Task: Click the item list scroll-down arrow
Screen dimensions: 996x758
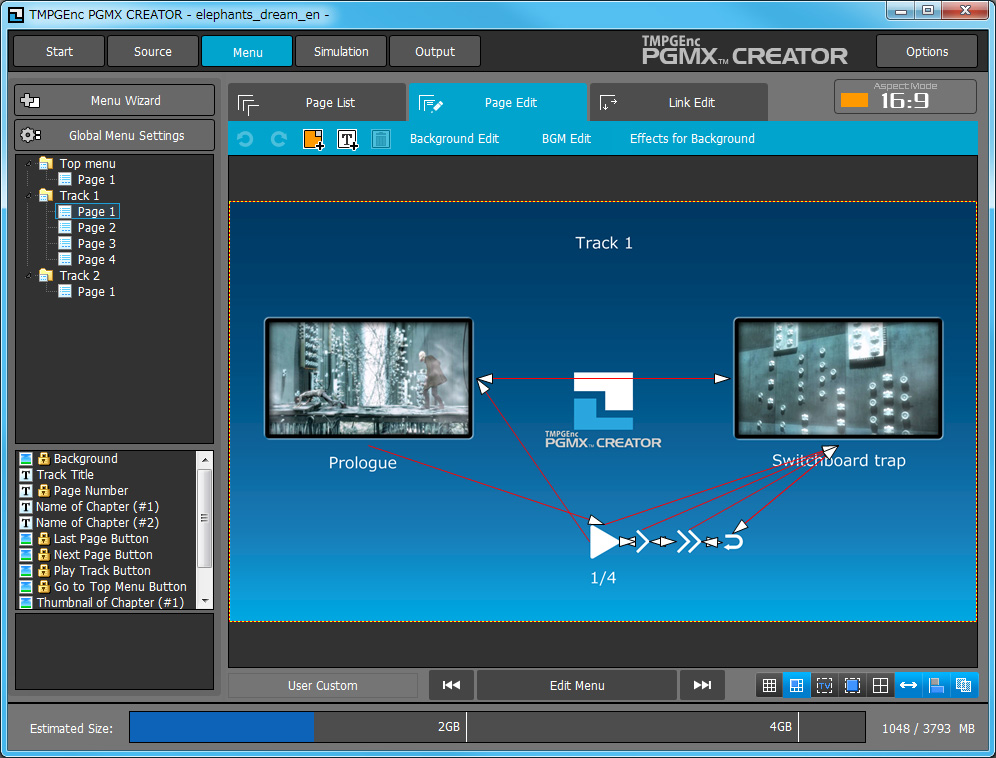Action: click(205, 600)
